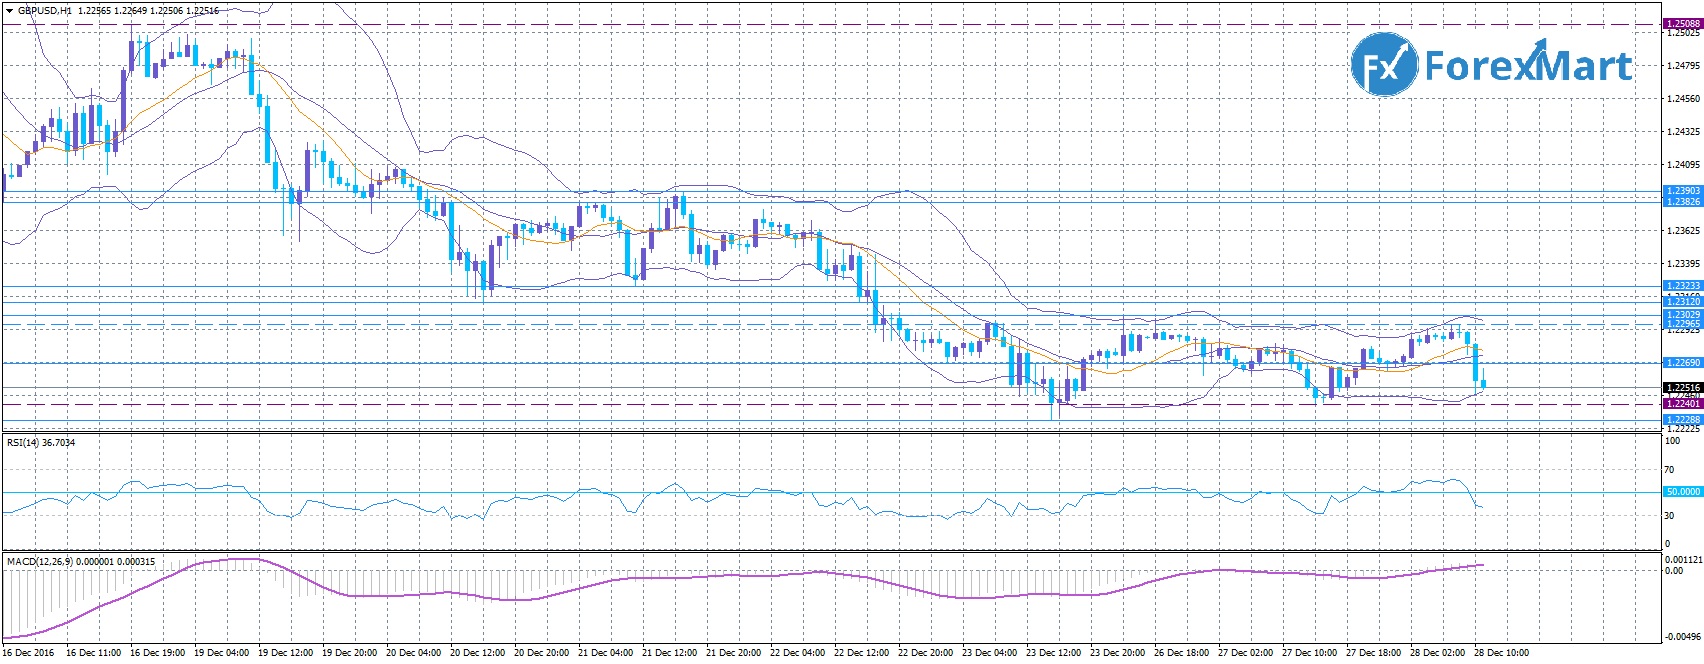Viewport: 1704px width, 664px height.
Task: Click the current price 1.22516 black label
Action: tap(1681, 388)
